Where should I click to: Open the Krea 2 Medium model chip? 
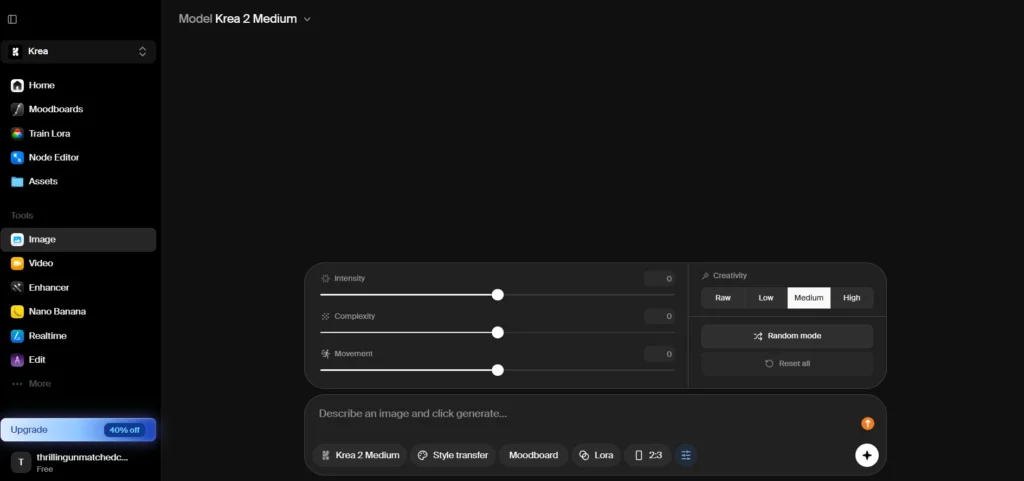(x=360, y=456)
